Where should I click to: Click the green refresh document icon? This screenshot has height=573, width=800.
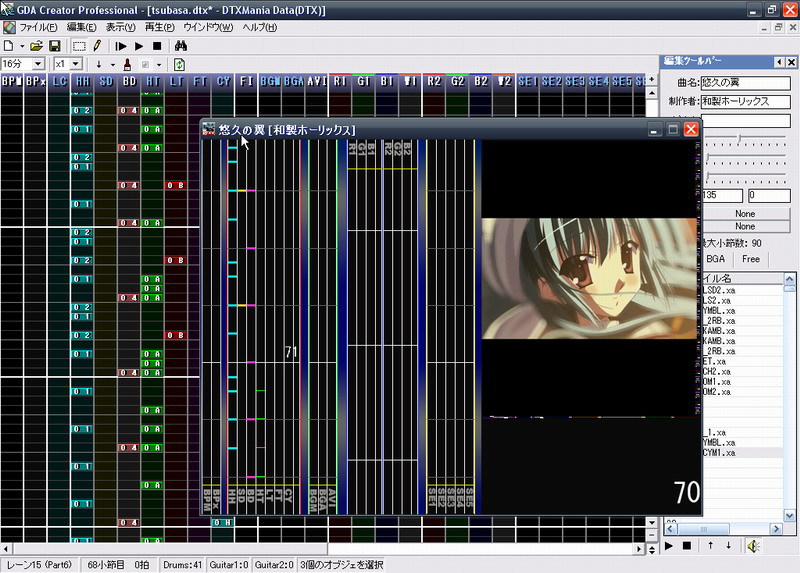pyautogui.click(x=179, y=64)
